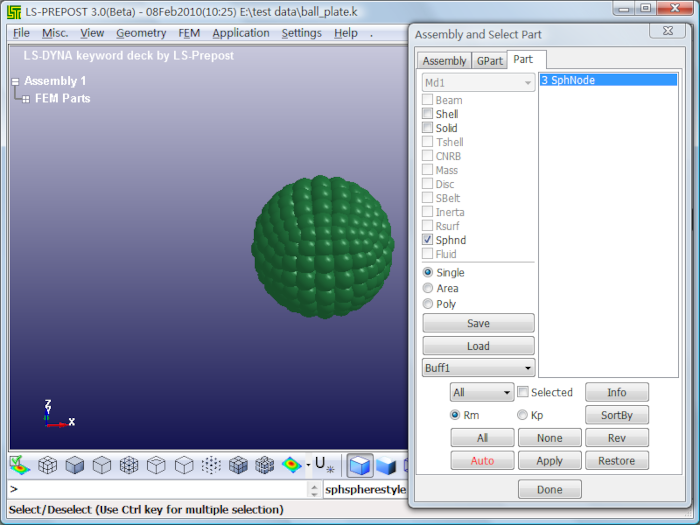Select the highlighted light blue cube view icon
700x525 pixels.
[360, 465]
